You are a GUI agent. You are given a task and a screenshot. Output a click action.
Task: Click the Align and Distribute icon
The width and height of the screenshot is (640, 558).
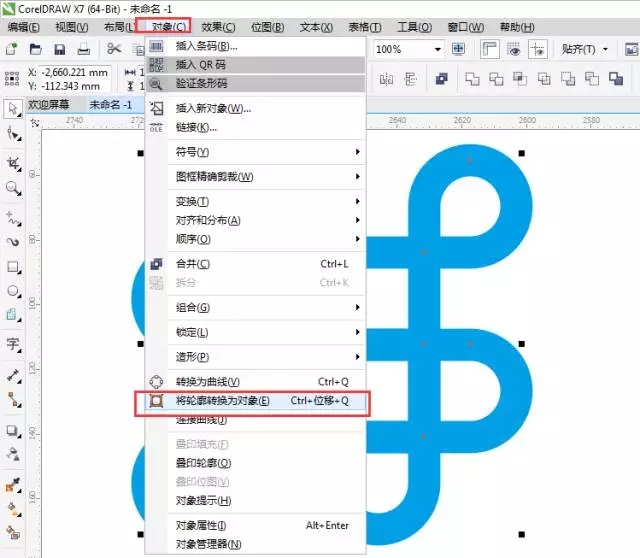(x=410, y=79)
